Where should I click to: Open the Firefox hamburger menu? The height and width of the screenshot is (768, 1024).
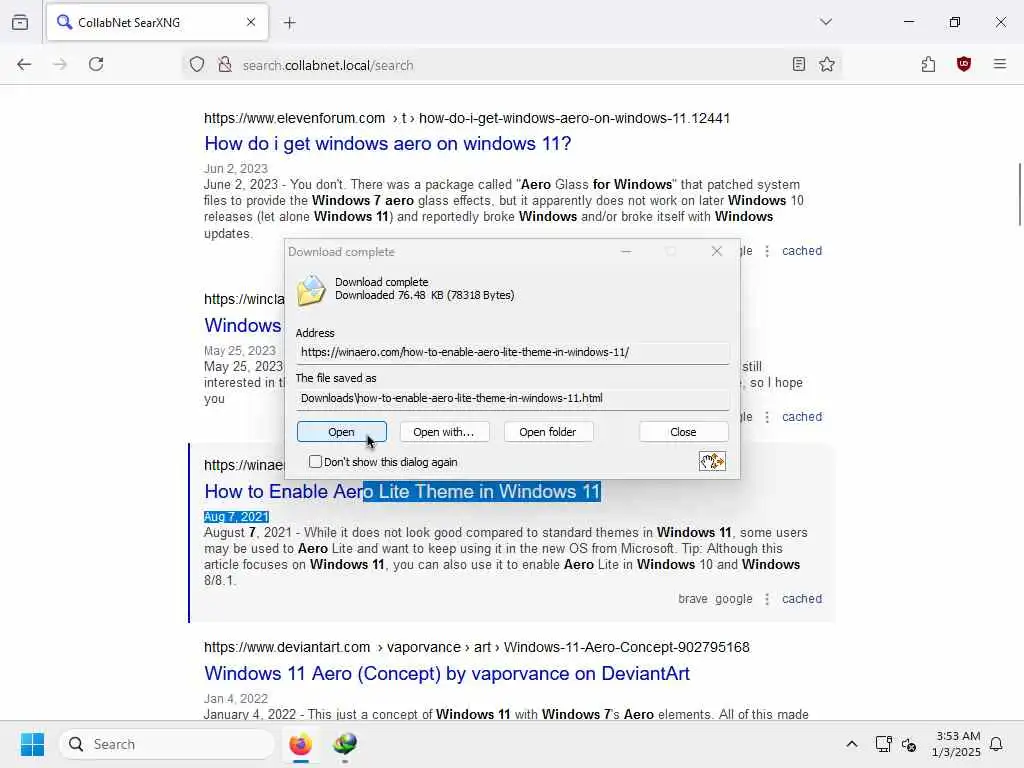tap(999, 64)
